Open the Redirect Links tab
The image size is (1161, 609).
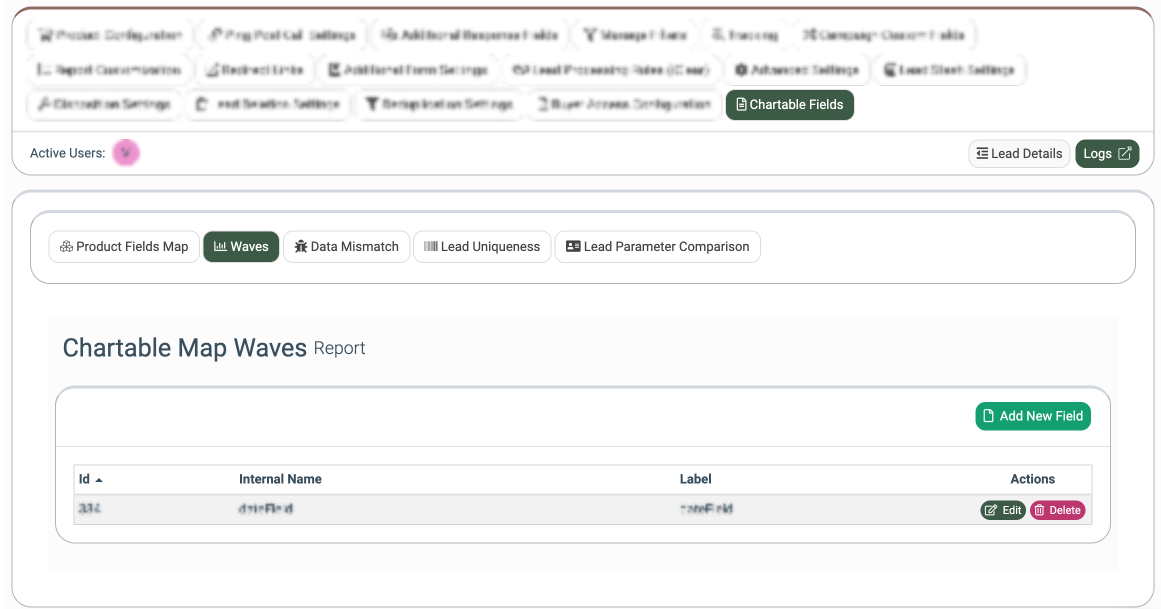tap(256, 70)
